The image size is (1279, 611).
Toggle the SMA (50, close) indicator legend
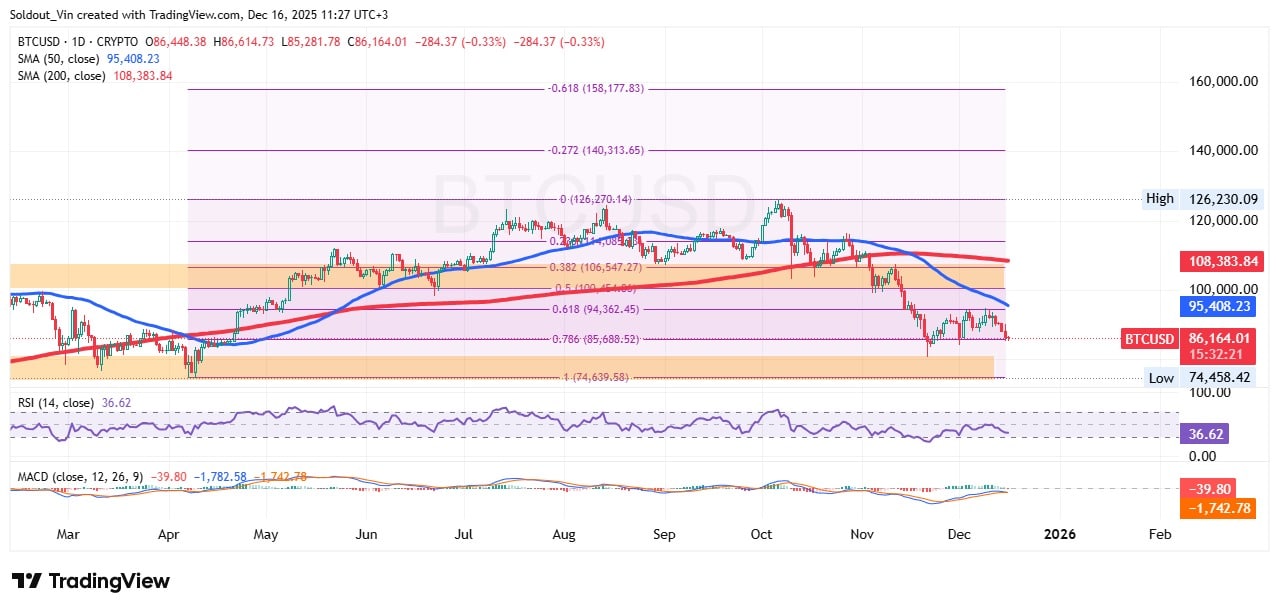coord(58,58)
